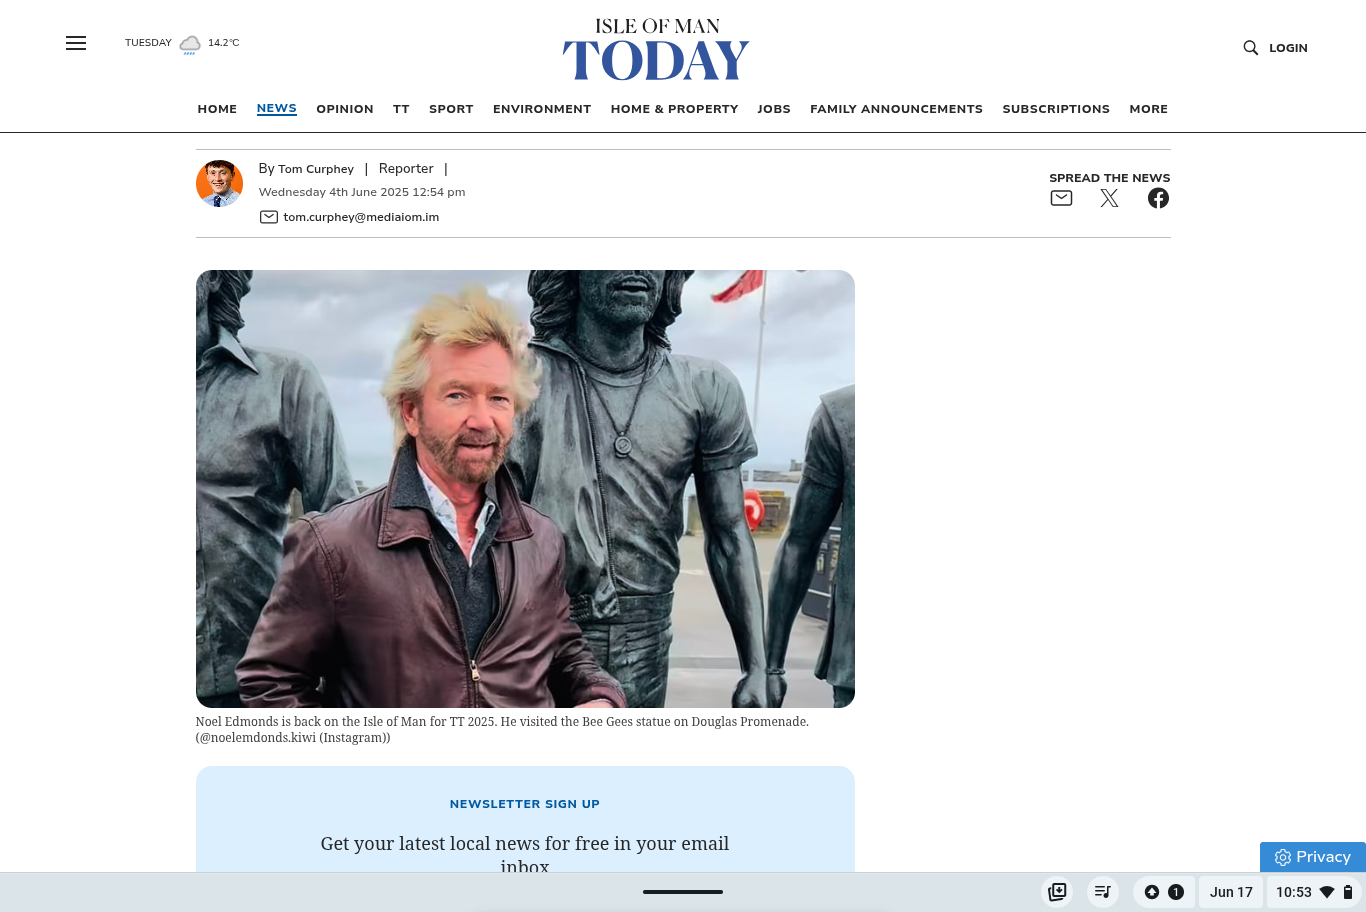
Task: Share article via email icon
Action: coord(1061,198)
